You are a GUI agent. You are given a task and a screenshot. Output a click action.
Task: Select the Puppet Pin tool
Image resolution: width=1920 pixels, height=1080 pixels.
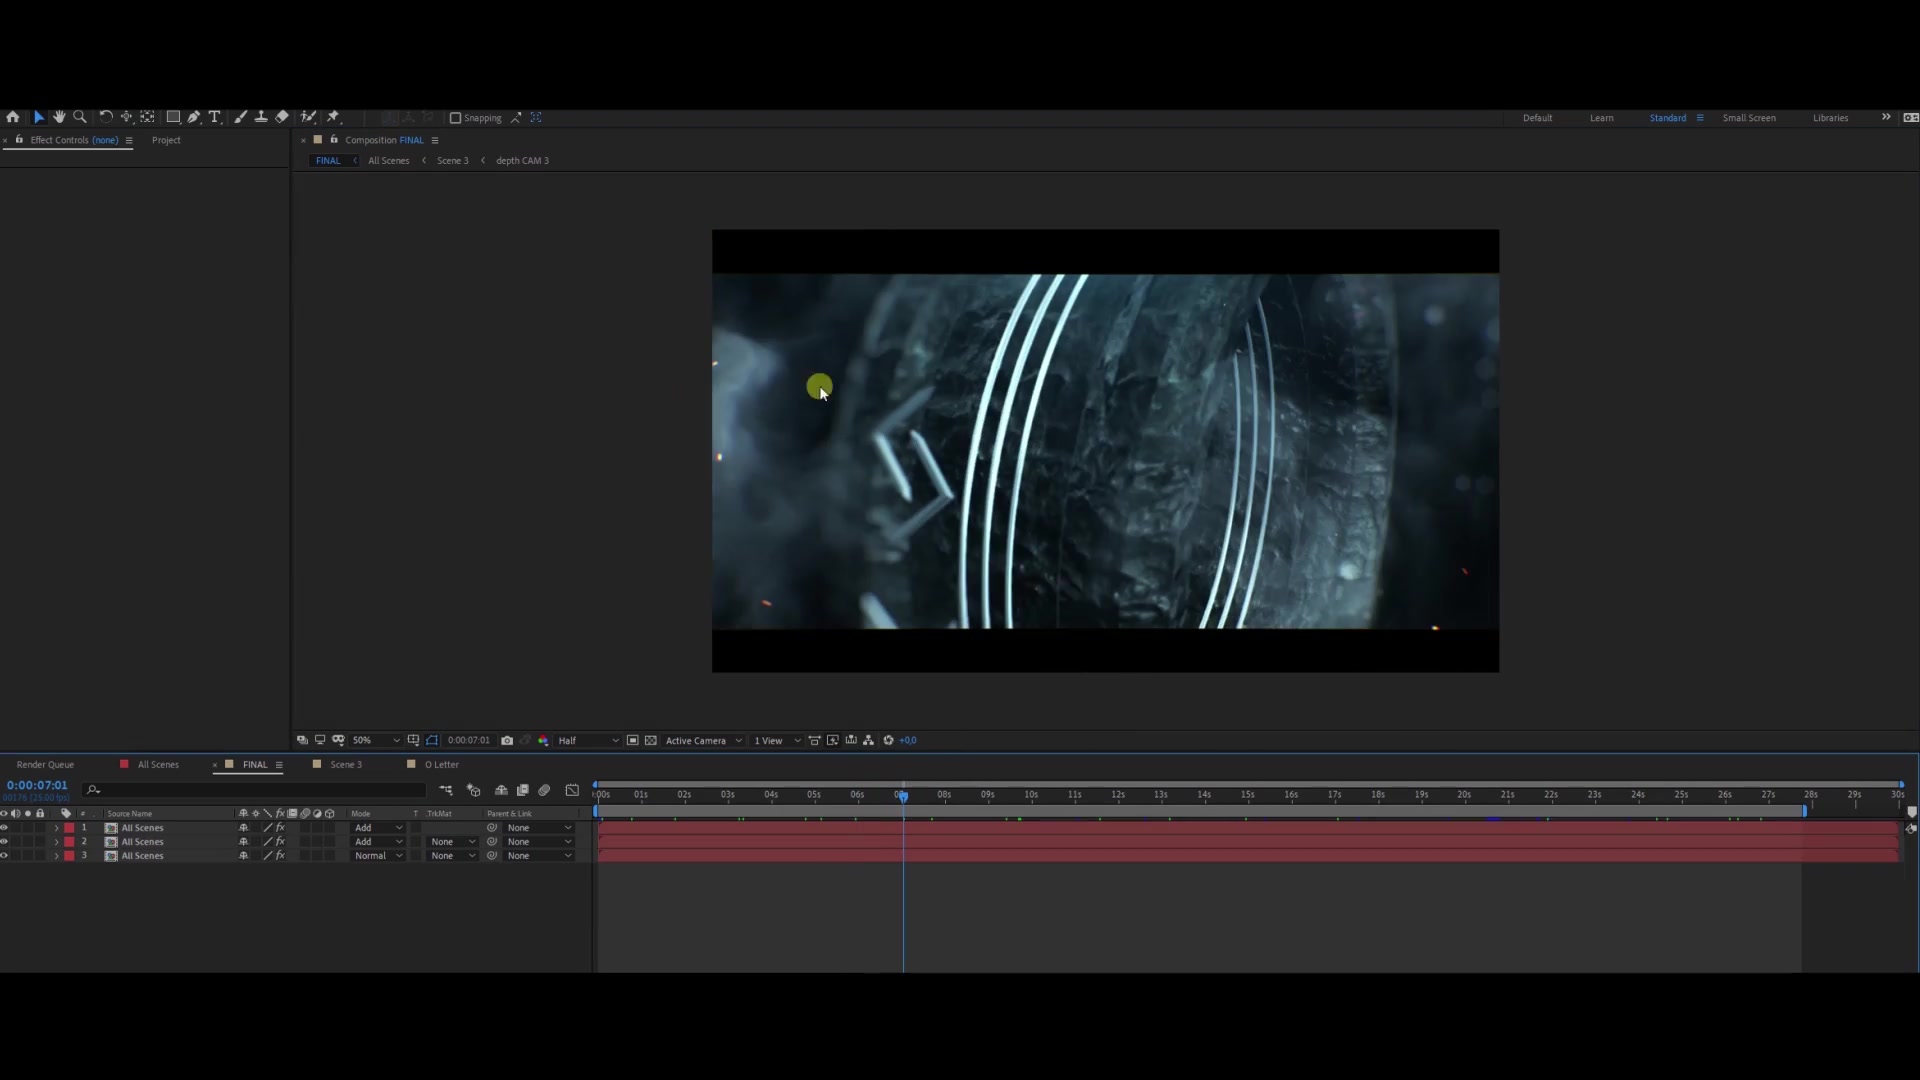[x=333, y=117]
